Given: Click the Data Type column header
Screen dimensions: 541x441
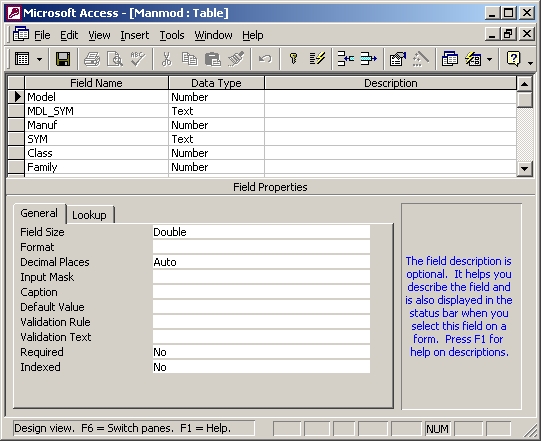Looking at the screenshot, I should [x=216, y=83].
